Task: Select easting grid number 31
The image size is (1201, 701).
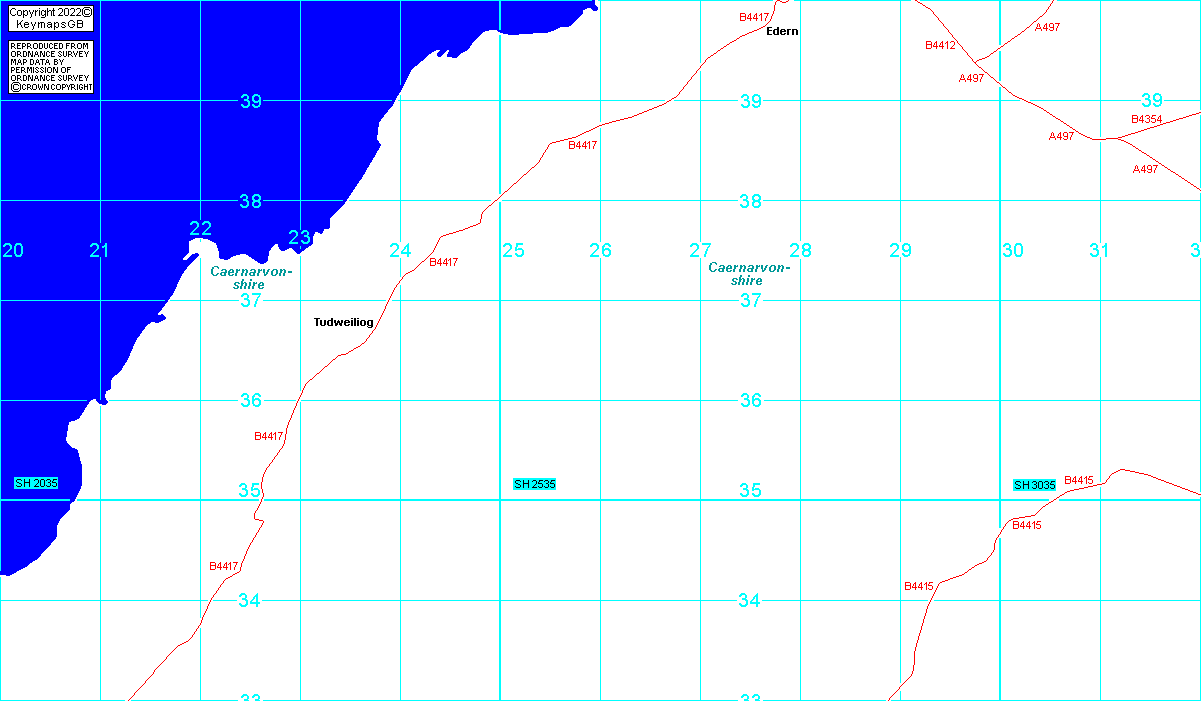Action: pyautogui.click(x=1099, y=250)
